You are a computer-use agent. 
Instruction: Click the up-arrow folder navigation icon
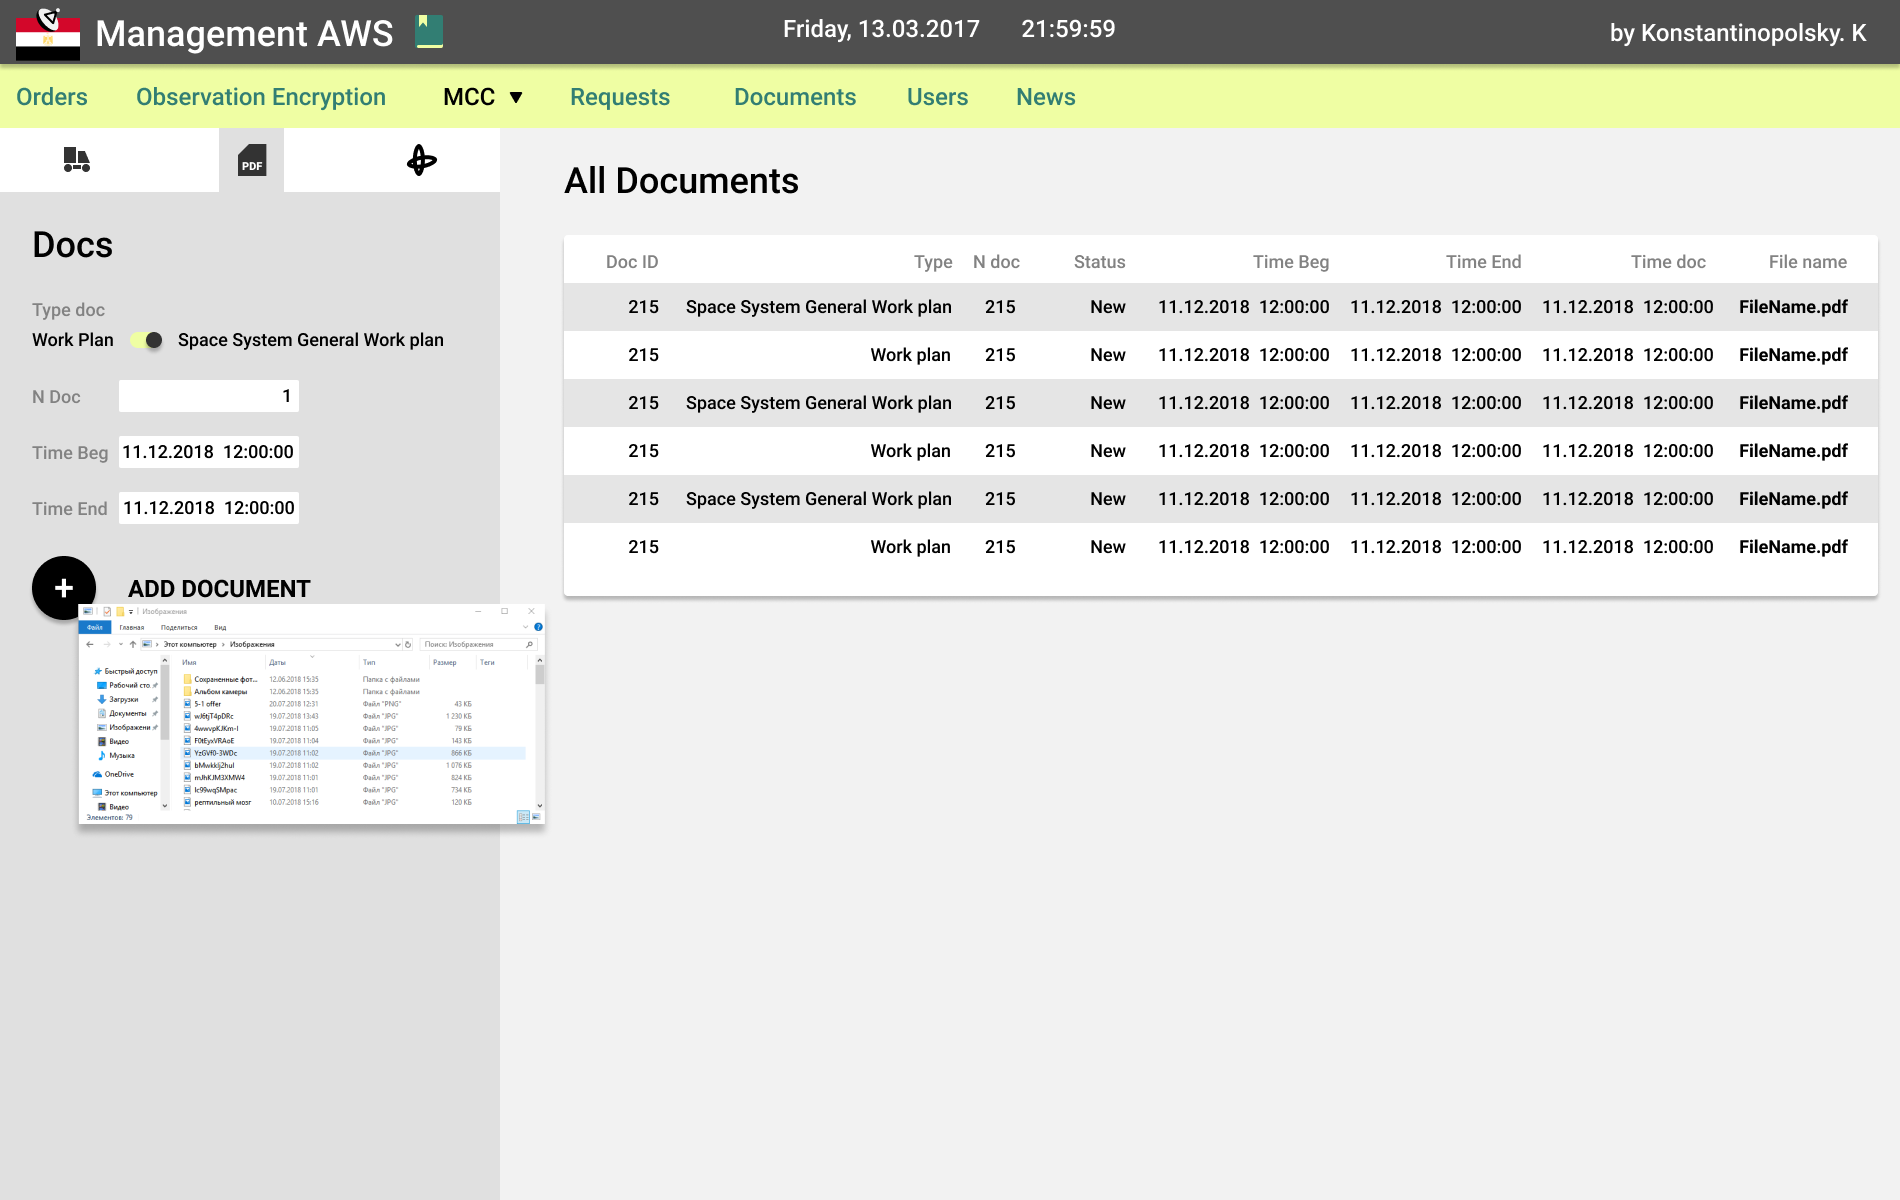[x=133, y=645]
